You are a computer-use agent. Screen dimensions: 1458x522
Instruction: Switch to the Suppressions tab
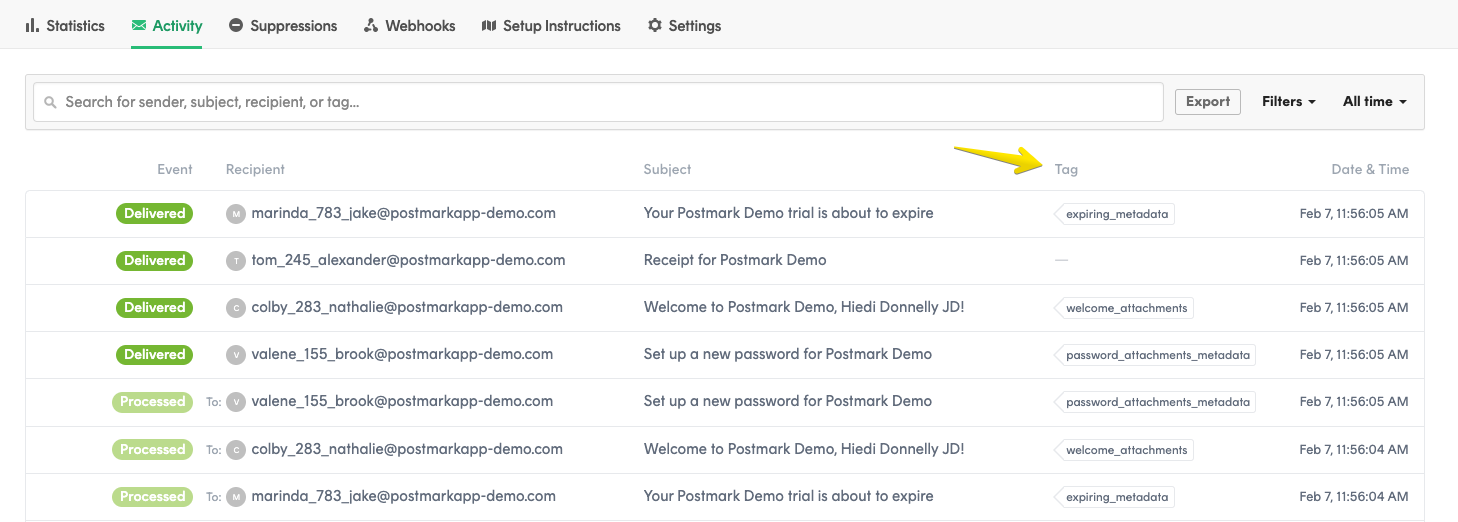click(x=293, y=26)
